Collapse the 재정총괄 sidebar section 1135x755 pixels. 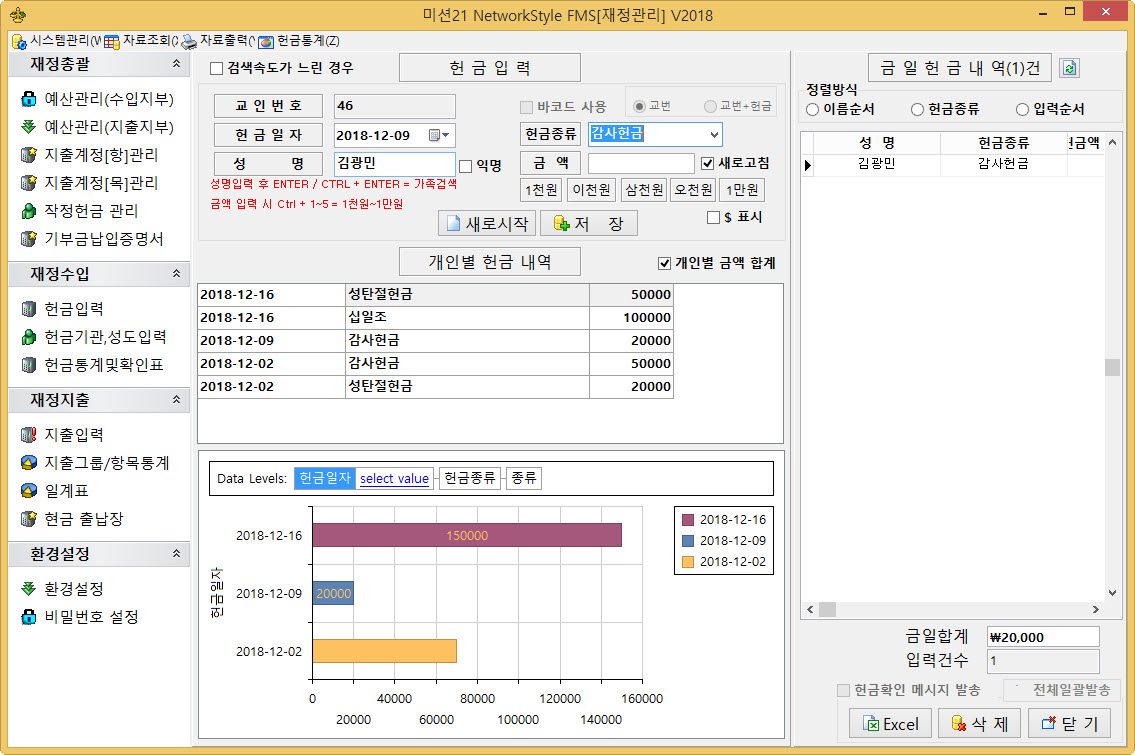click(x=176, y=64)
